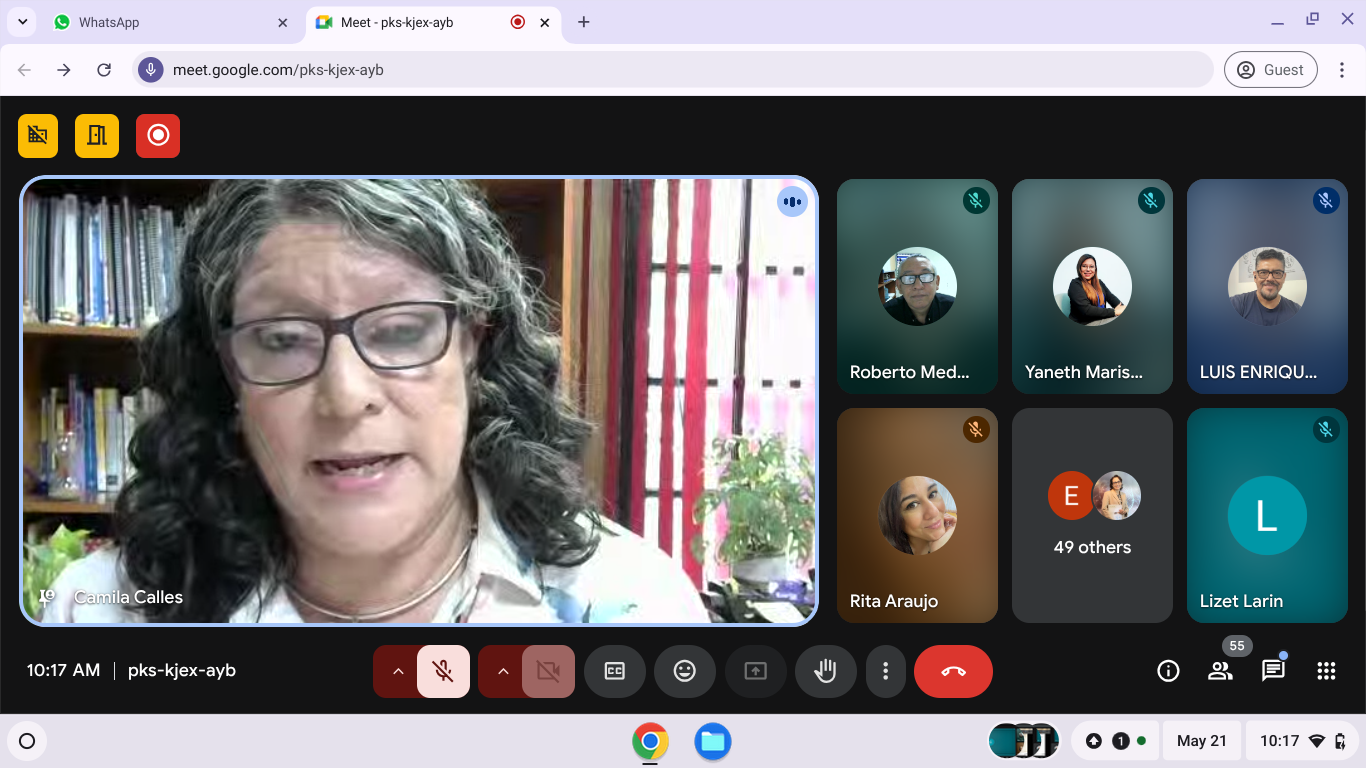Viewport: 1366px width, 768px height.
Task: Turn on closed captions
Action: (614, 671)
